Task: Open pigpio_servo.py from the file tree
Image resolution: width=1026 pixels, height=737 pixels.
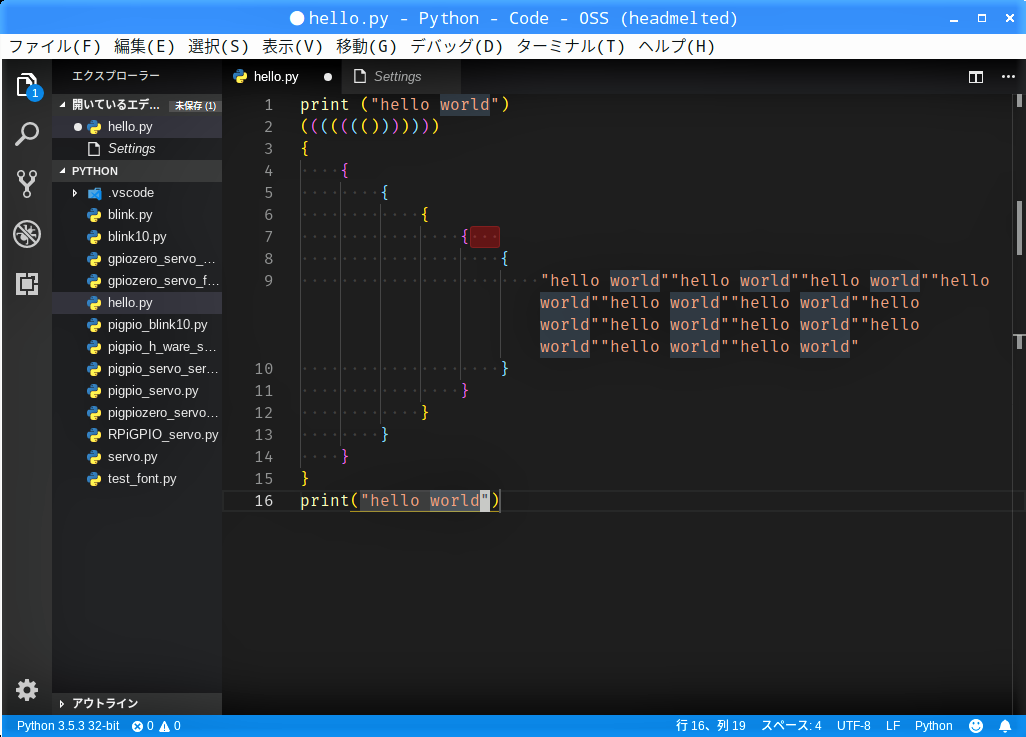Action: coord(137,391)
